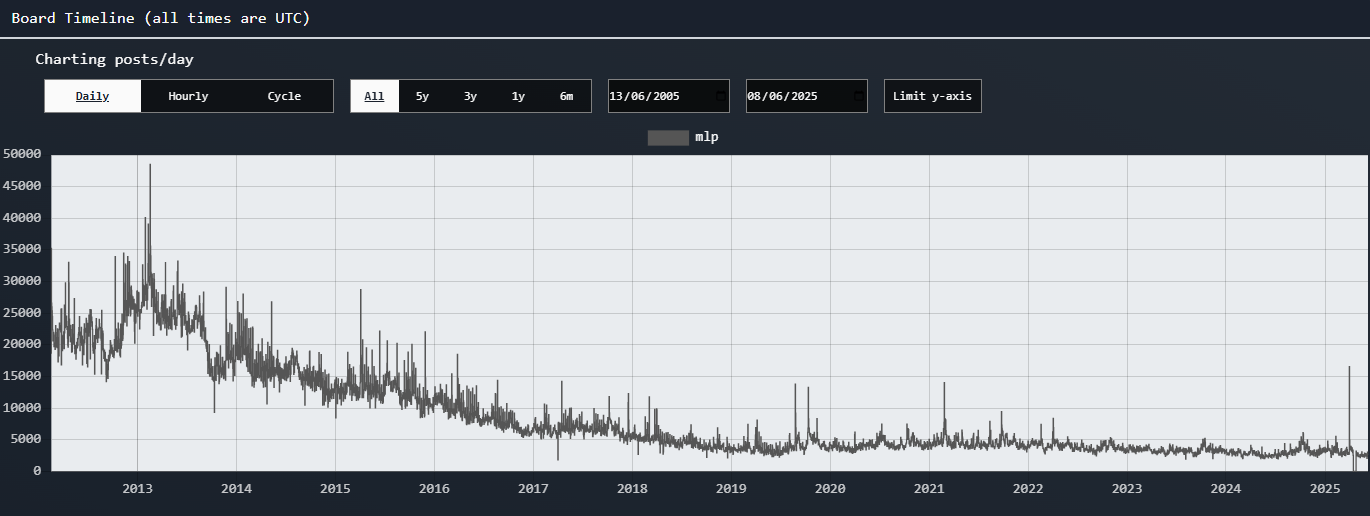Click the start date field 13/06/2005
The width and height of the screenshot is (1370, 516).
[x=669, y=96]
